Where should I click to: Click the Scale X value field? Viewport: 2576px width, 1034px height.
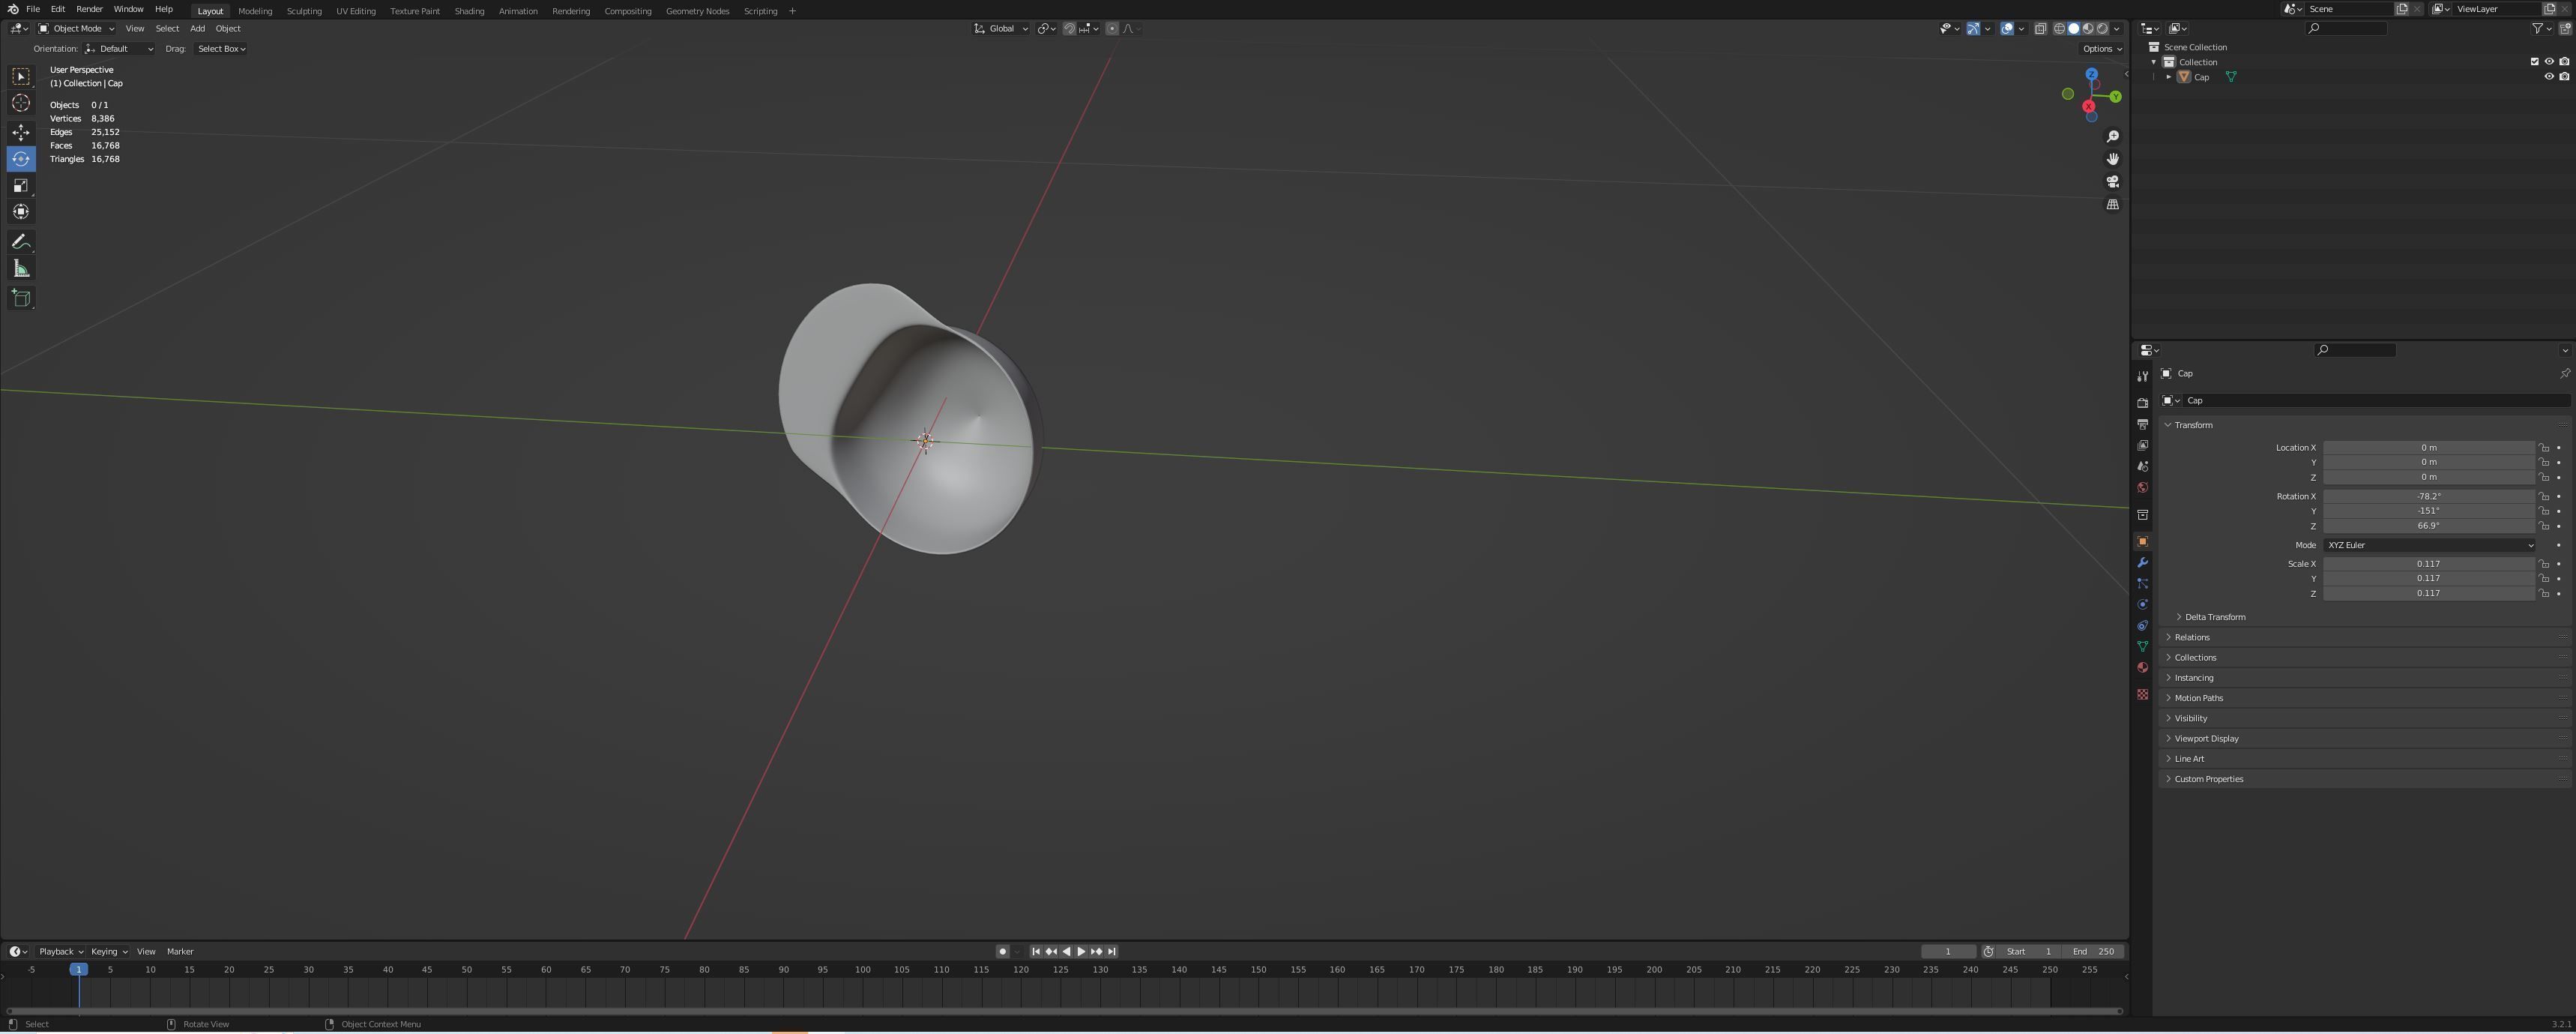[2427, 564]
